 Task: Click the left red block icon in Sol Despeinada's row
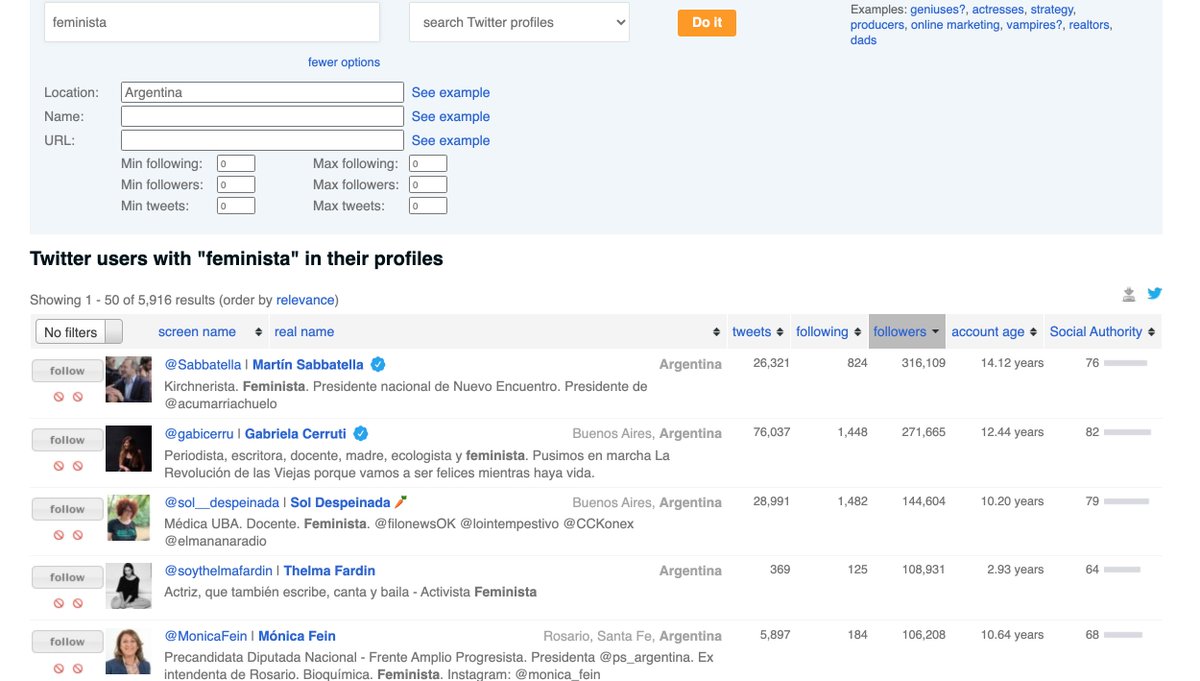point(59,534)
